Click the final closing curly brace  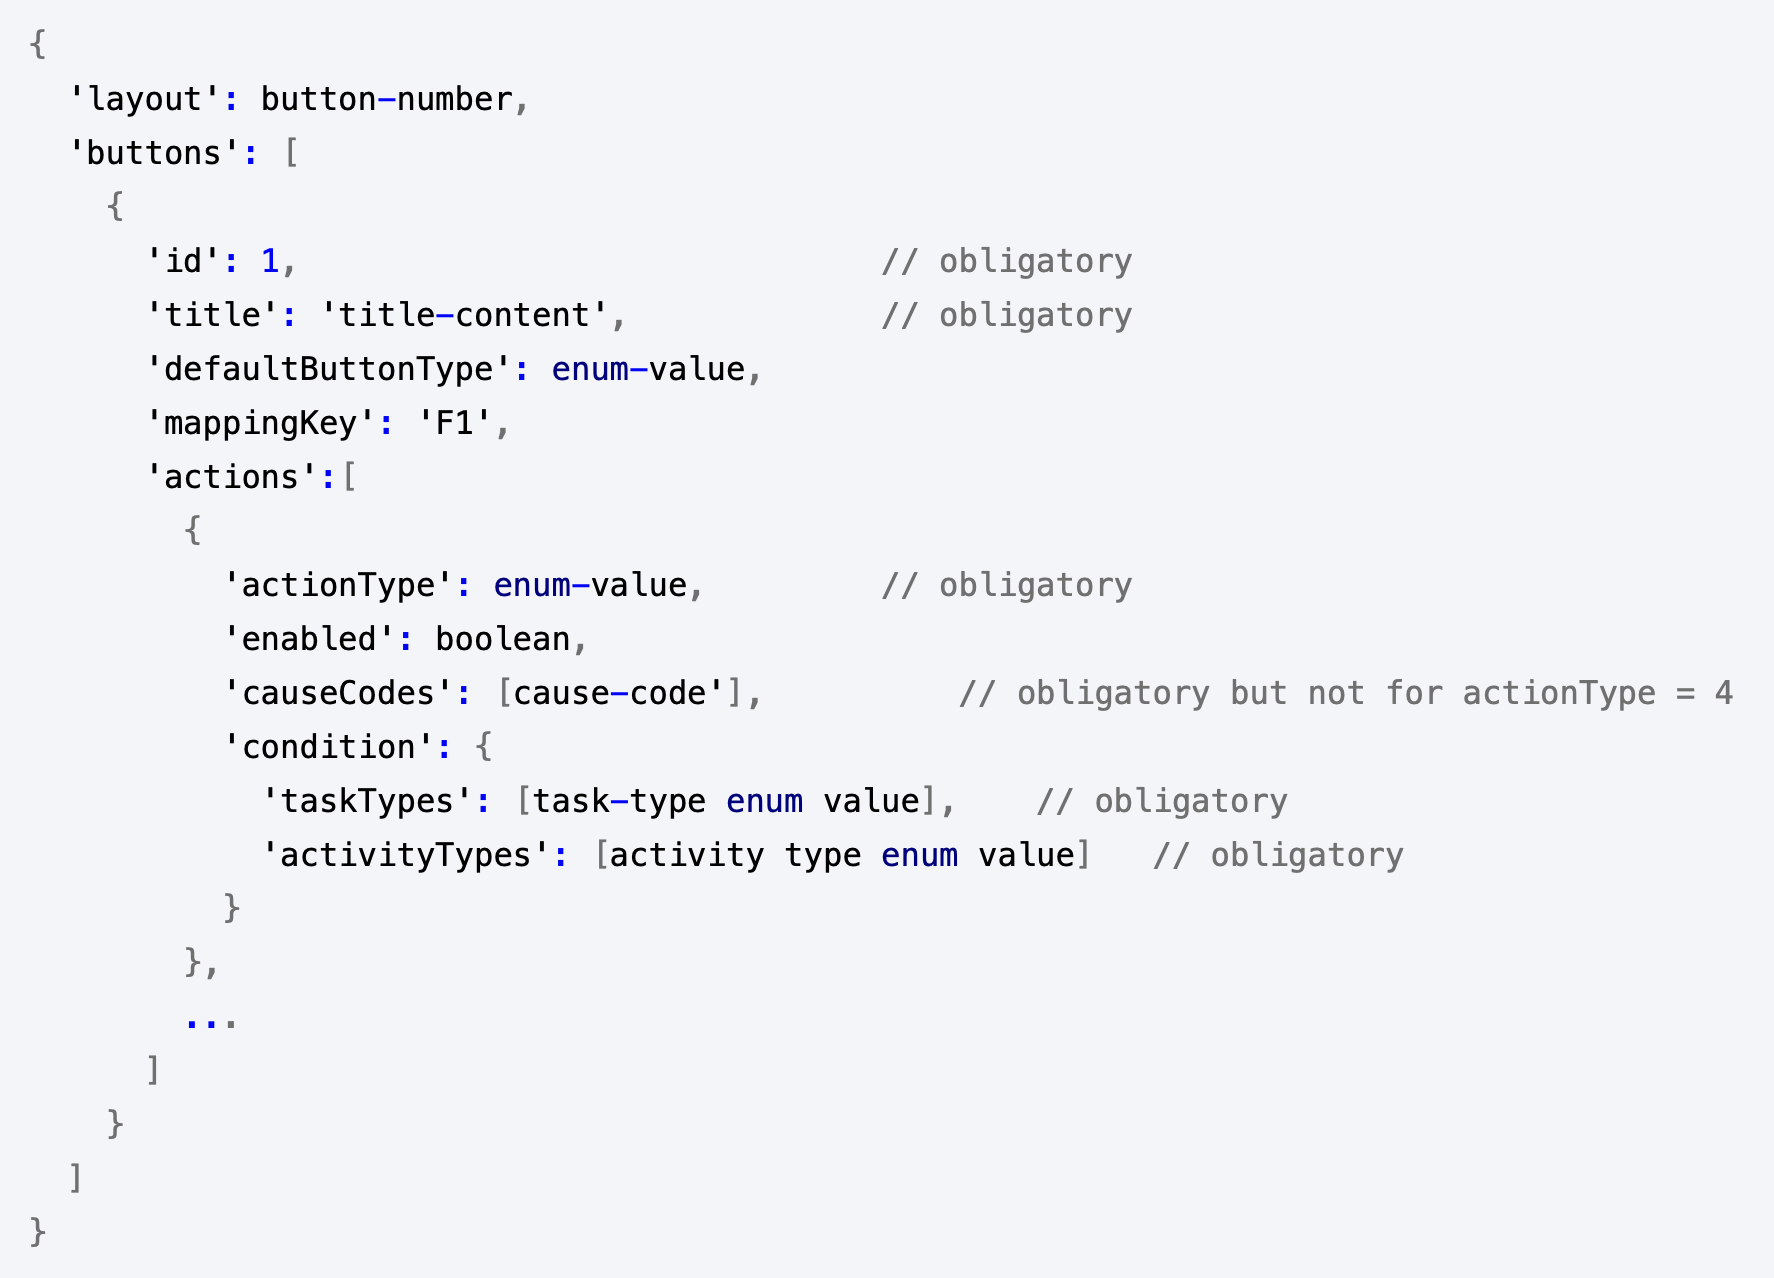click(38, 1232)
